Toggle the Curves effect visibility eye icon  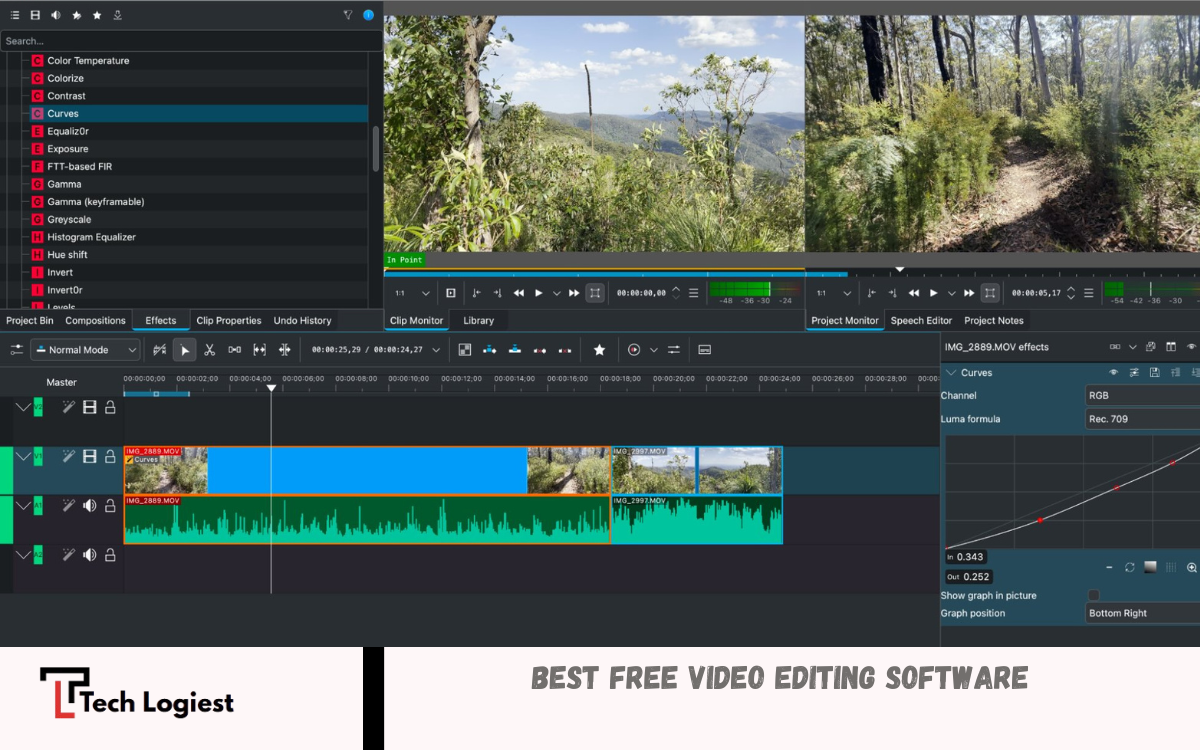(x=1113, y=373)
